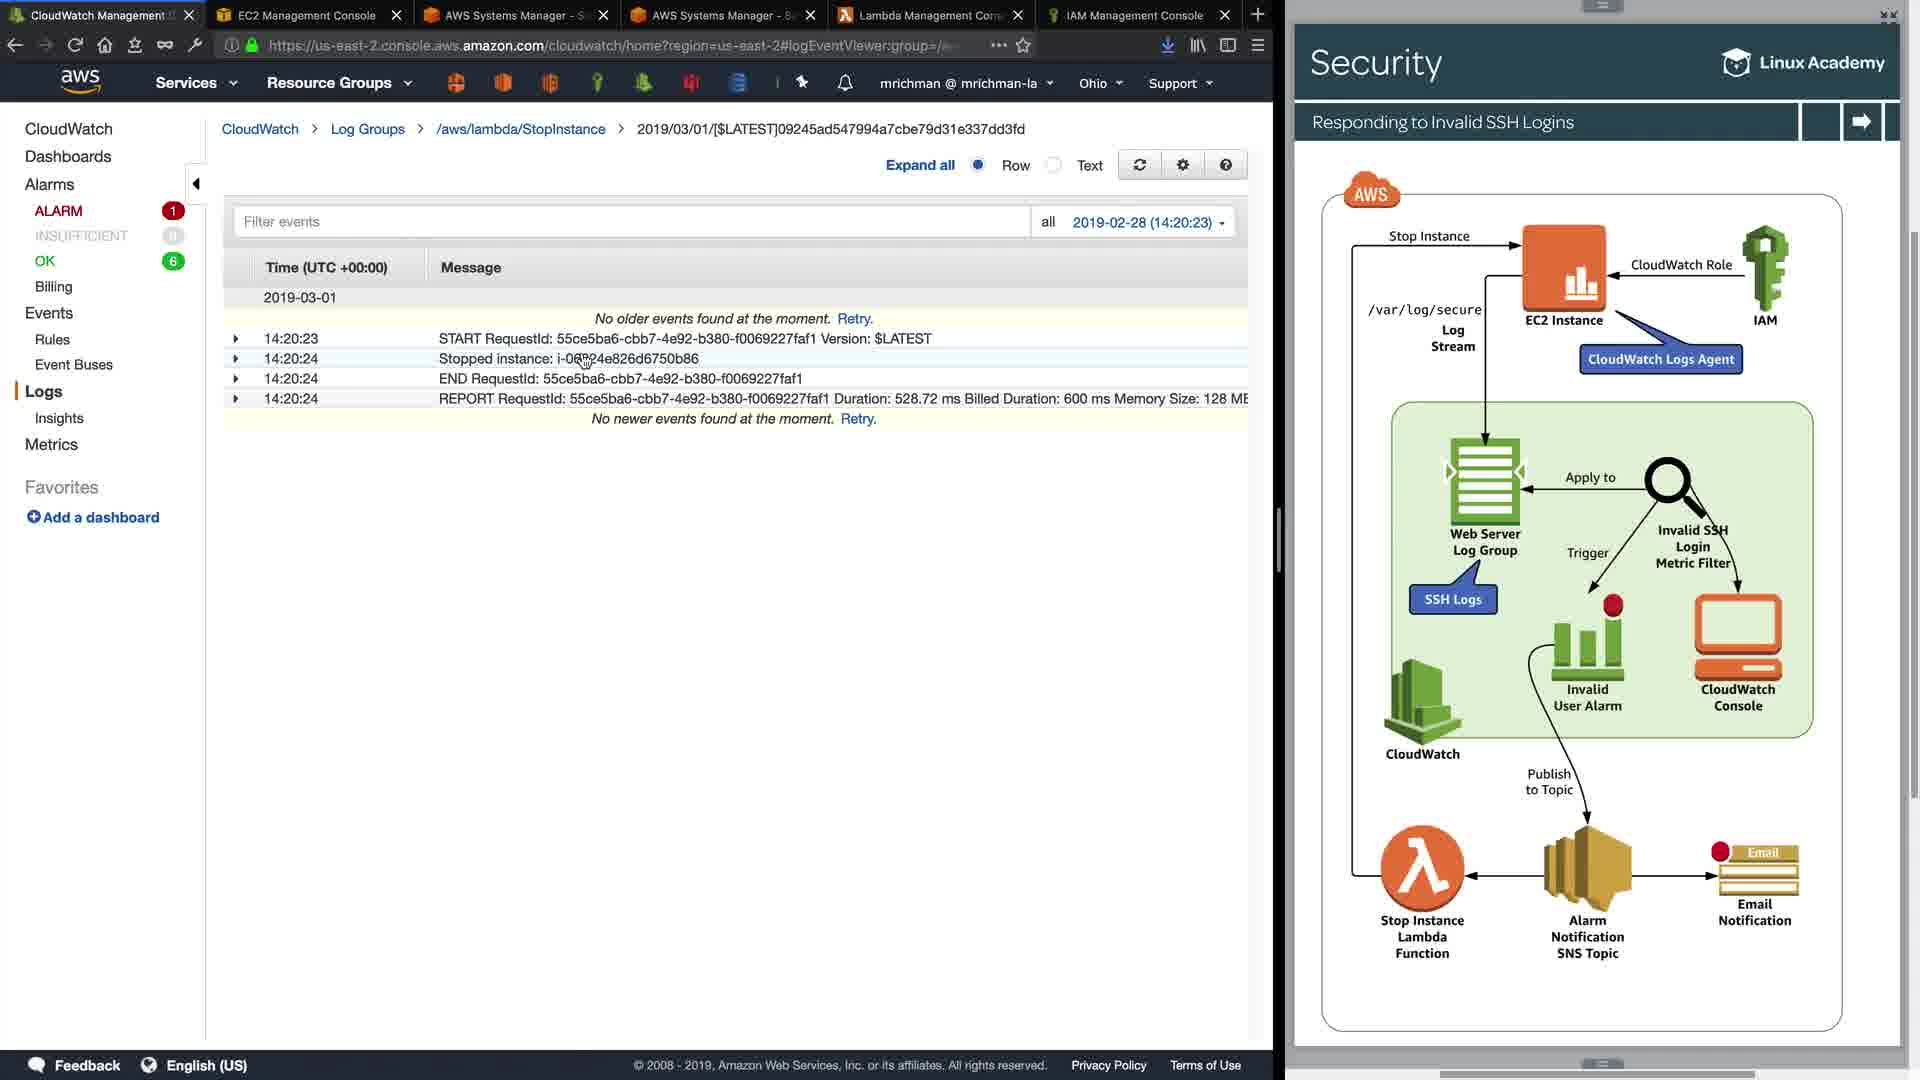
Task: Click the pin shortcuts icon in AWS navbar
Action: [x=802, y=83]
